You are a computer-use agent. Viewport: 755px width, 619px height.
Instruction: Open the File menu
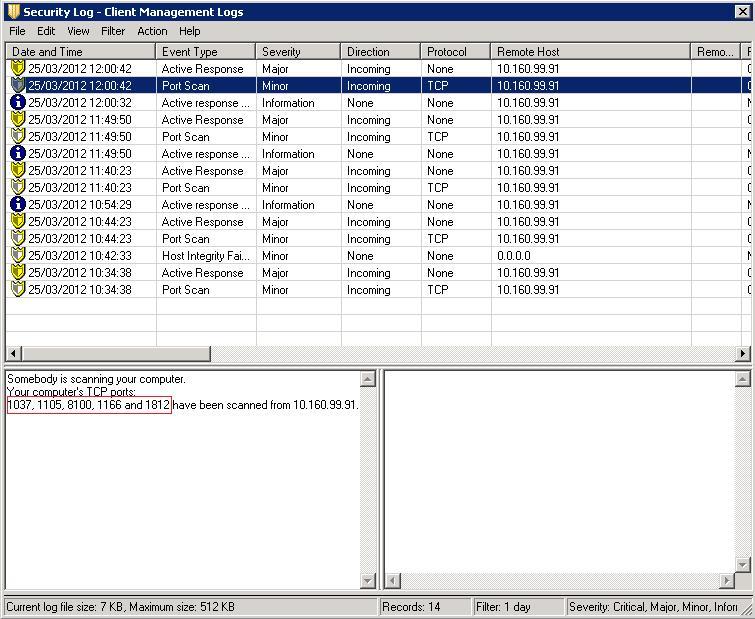tap(17, 31)
